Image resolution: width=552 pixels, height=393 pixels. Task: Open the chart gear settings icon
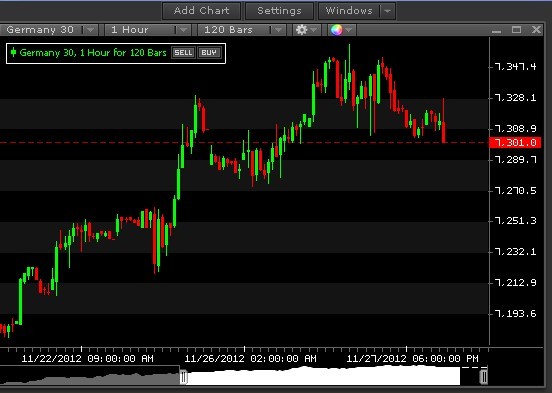pyautogui.click(x=301, y=30)
